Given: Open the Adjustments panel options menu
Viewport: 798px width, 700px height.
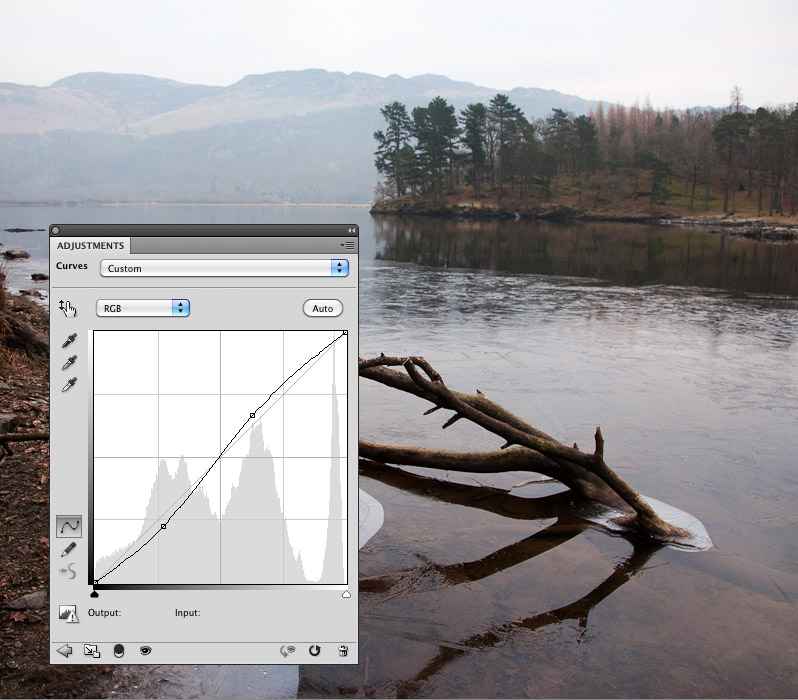Looking at the screenshot, I should coord(347,245).
